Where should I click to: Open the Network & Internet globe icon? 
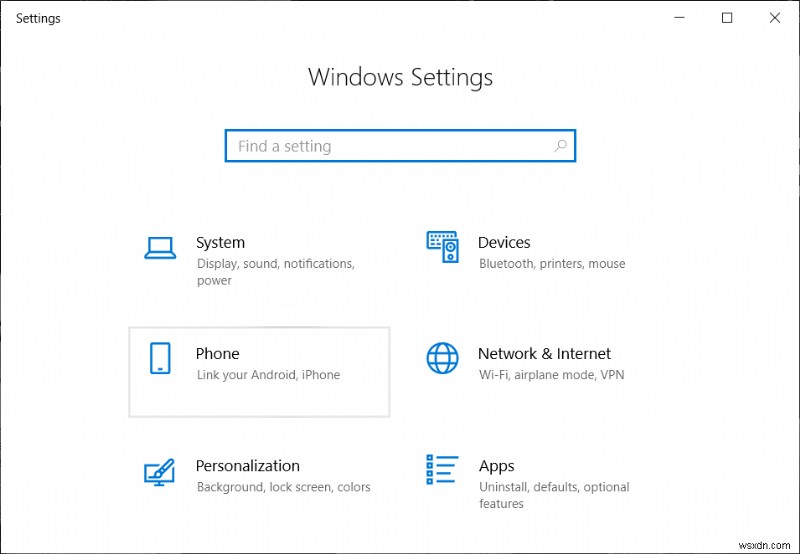tap(442, 358)
